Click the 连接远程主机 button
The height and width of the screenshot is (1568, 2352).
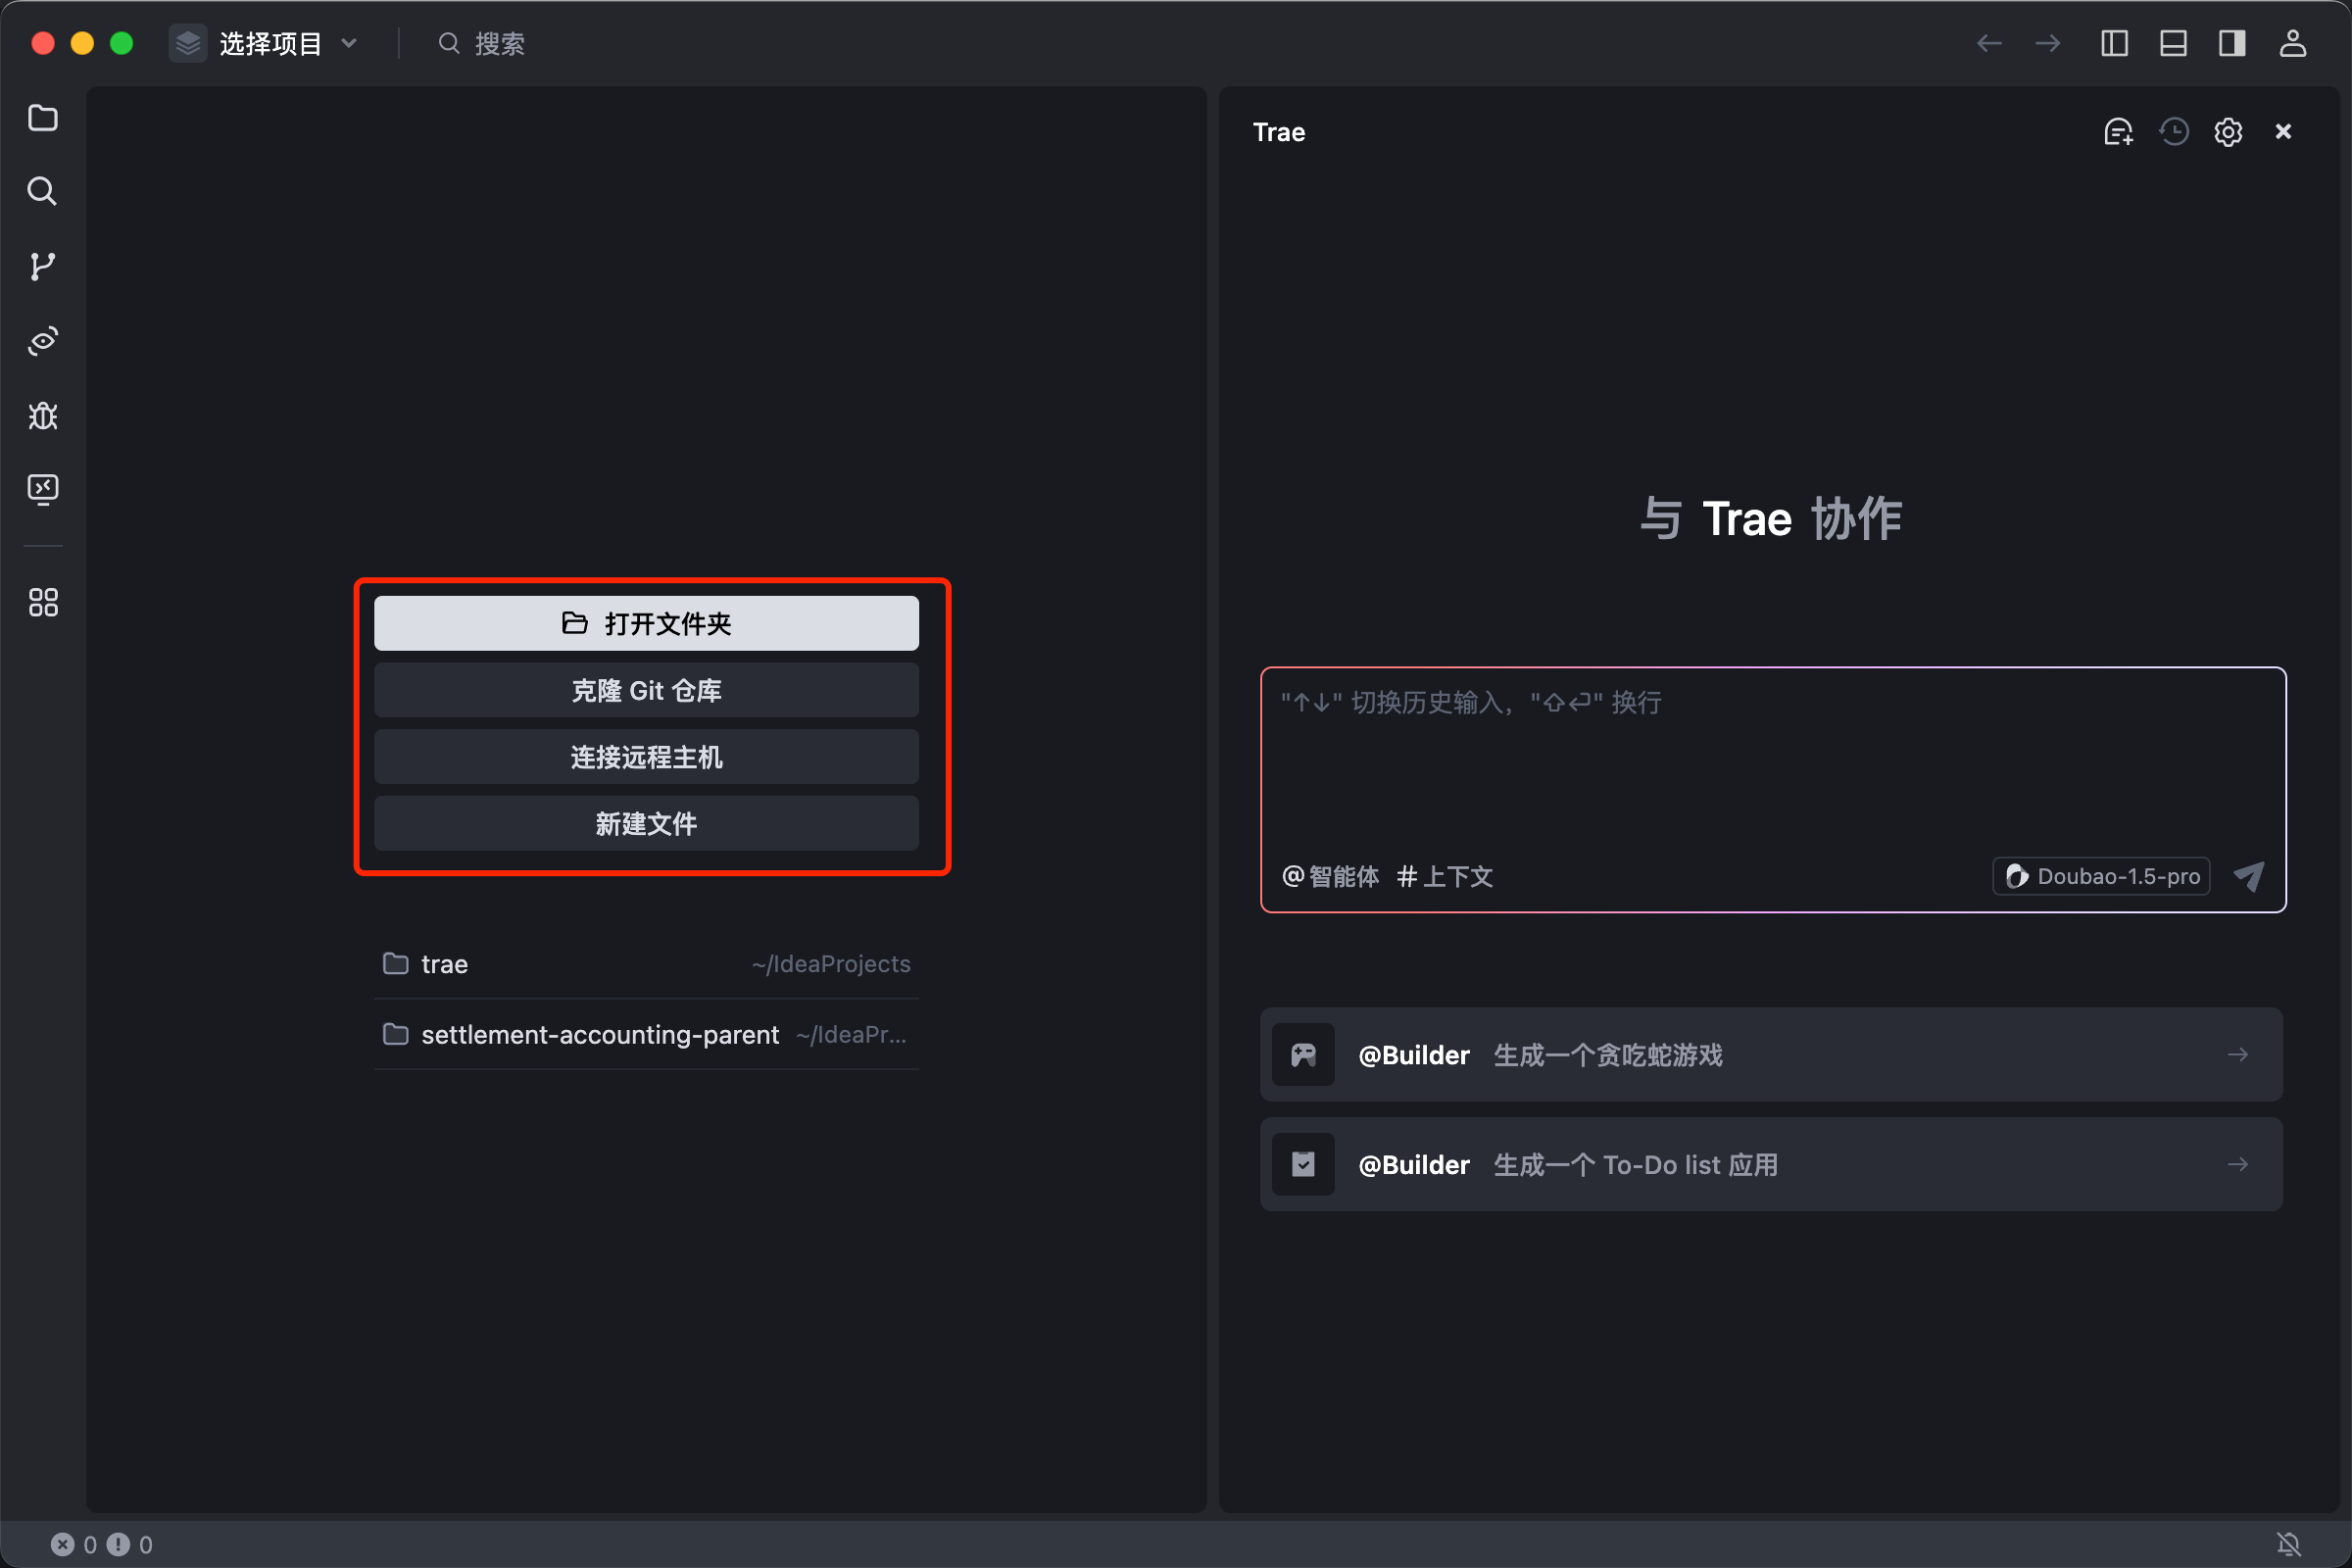(646, 757)
